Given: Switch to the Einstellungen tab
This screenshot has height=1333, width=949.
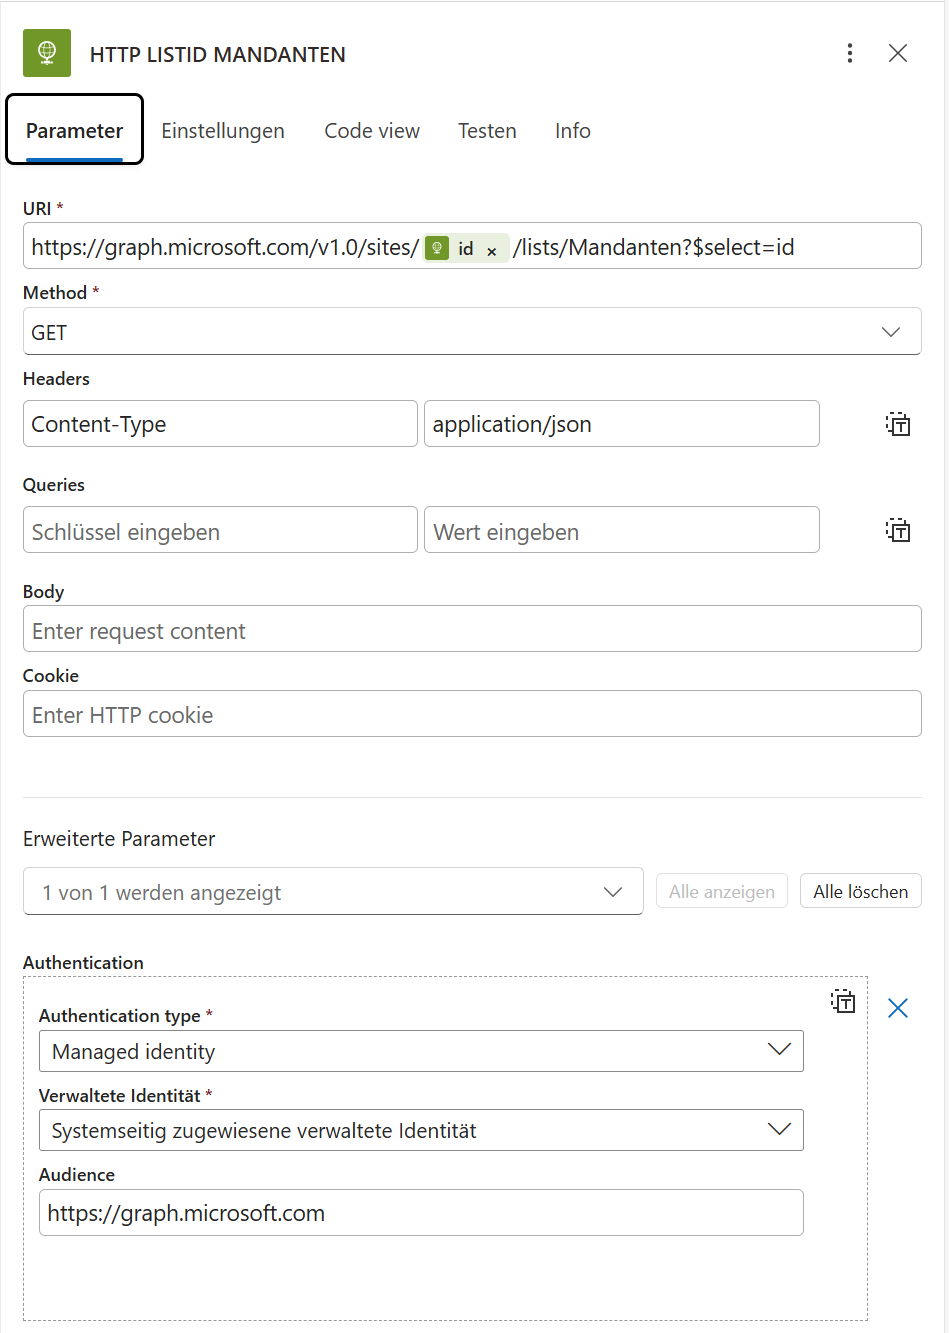Looking at the screenshot, I should point(222,130).
